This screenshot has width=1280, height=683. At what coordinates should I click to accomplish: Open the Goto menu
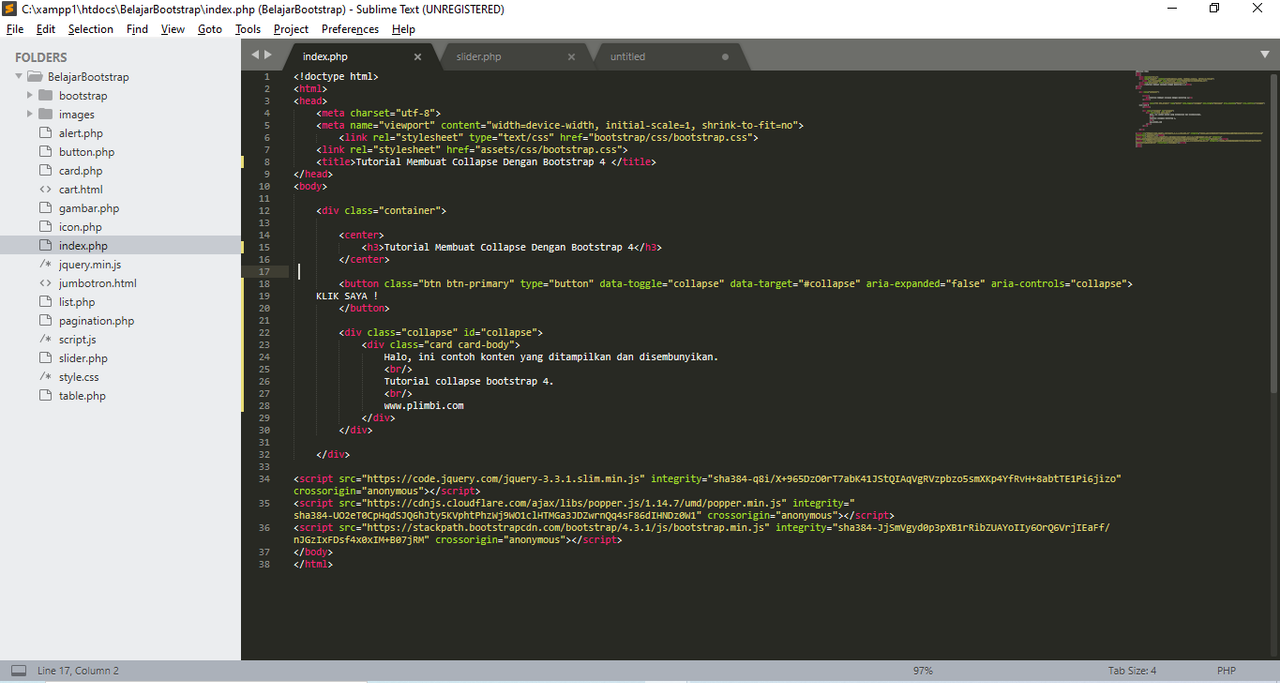point(210,29)
